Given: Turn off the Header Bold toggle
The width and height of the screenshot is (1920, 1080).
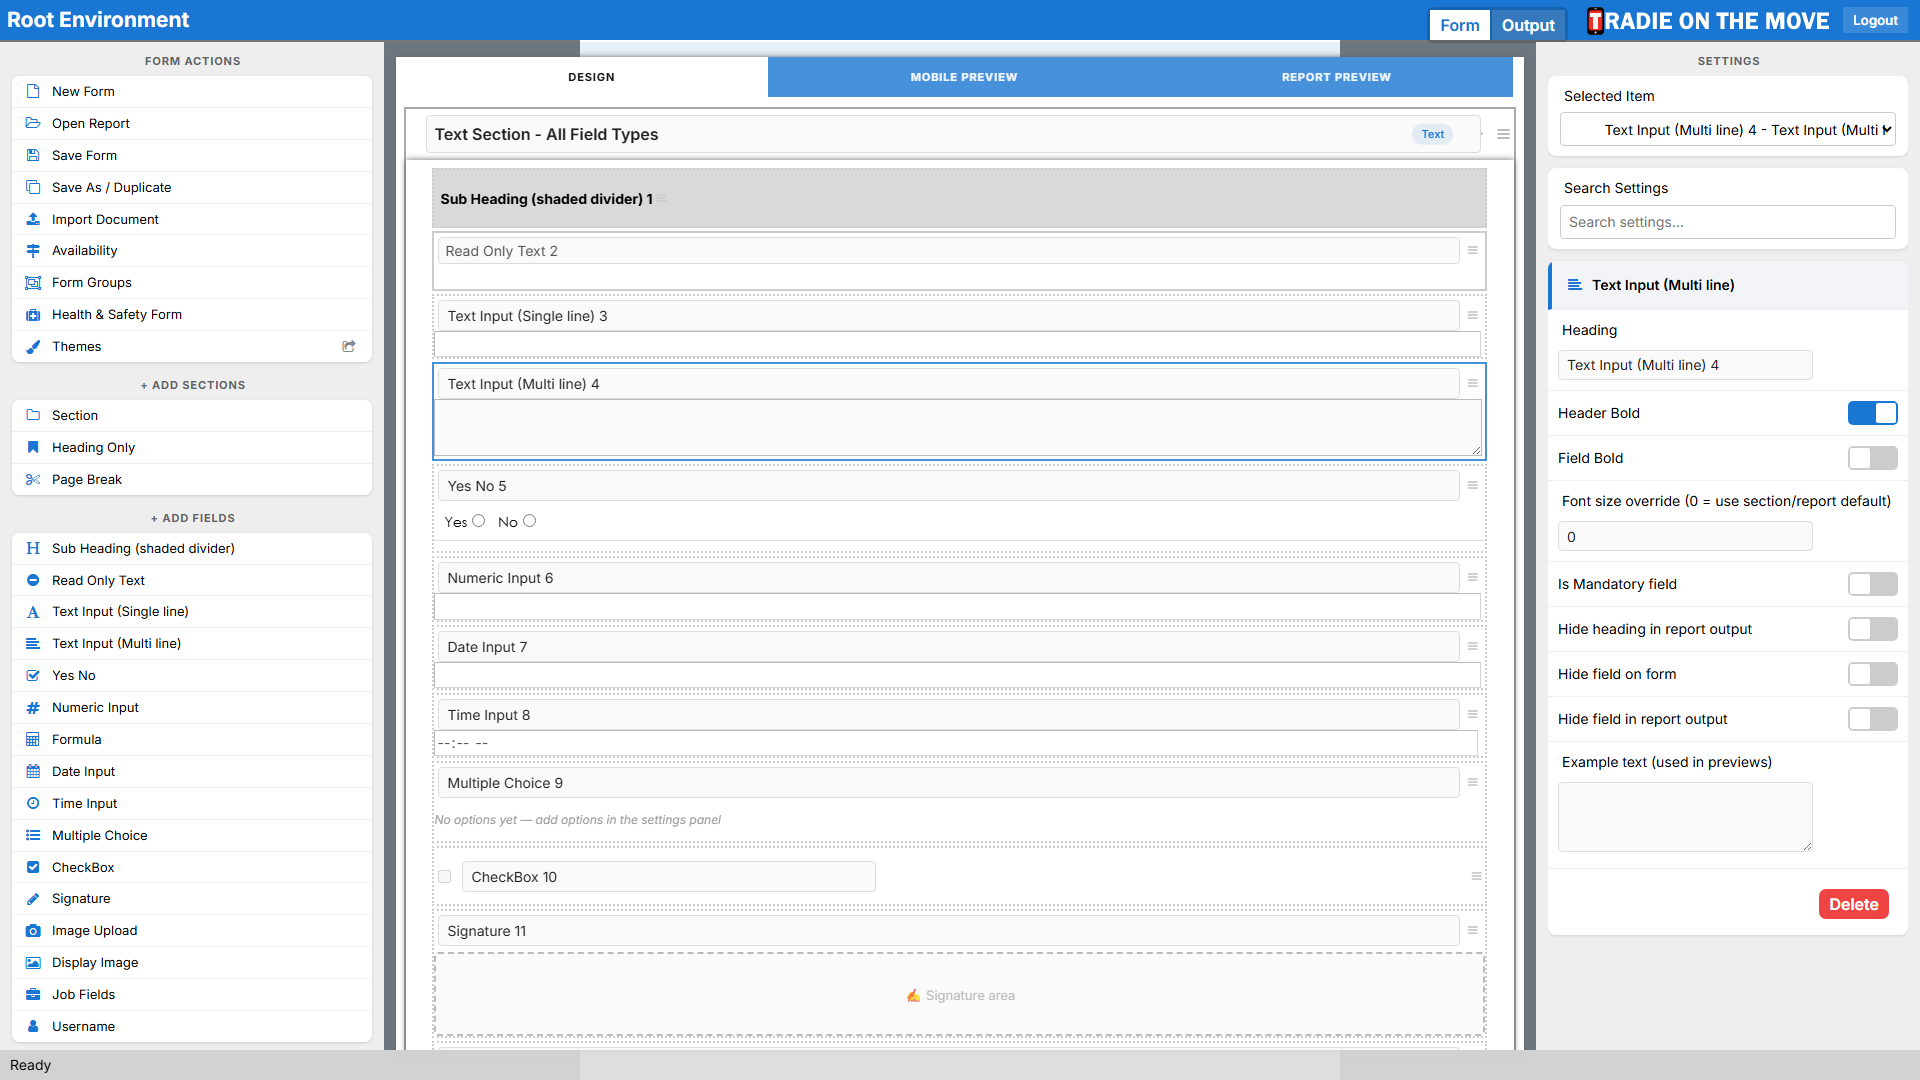Looking at the screenshot, I should [x=1872, y=413].
